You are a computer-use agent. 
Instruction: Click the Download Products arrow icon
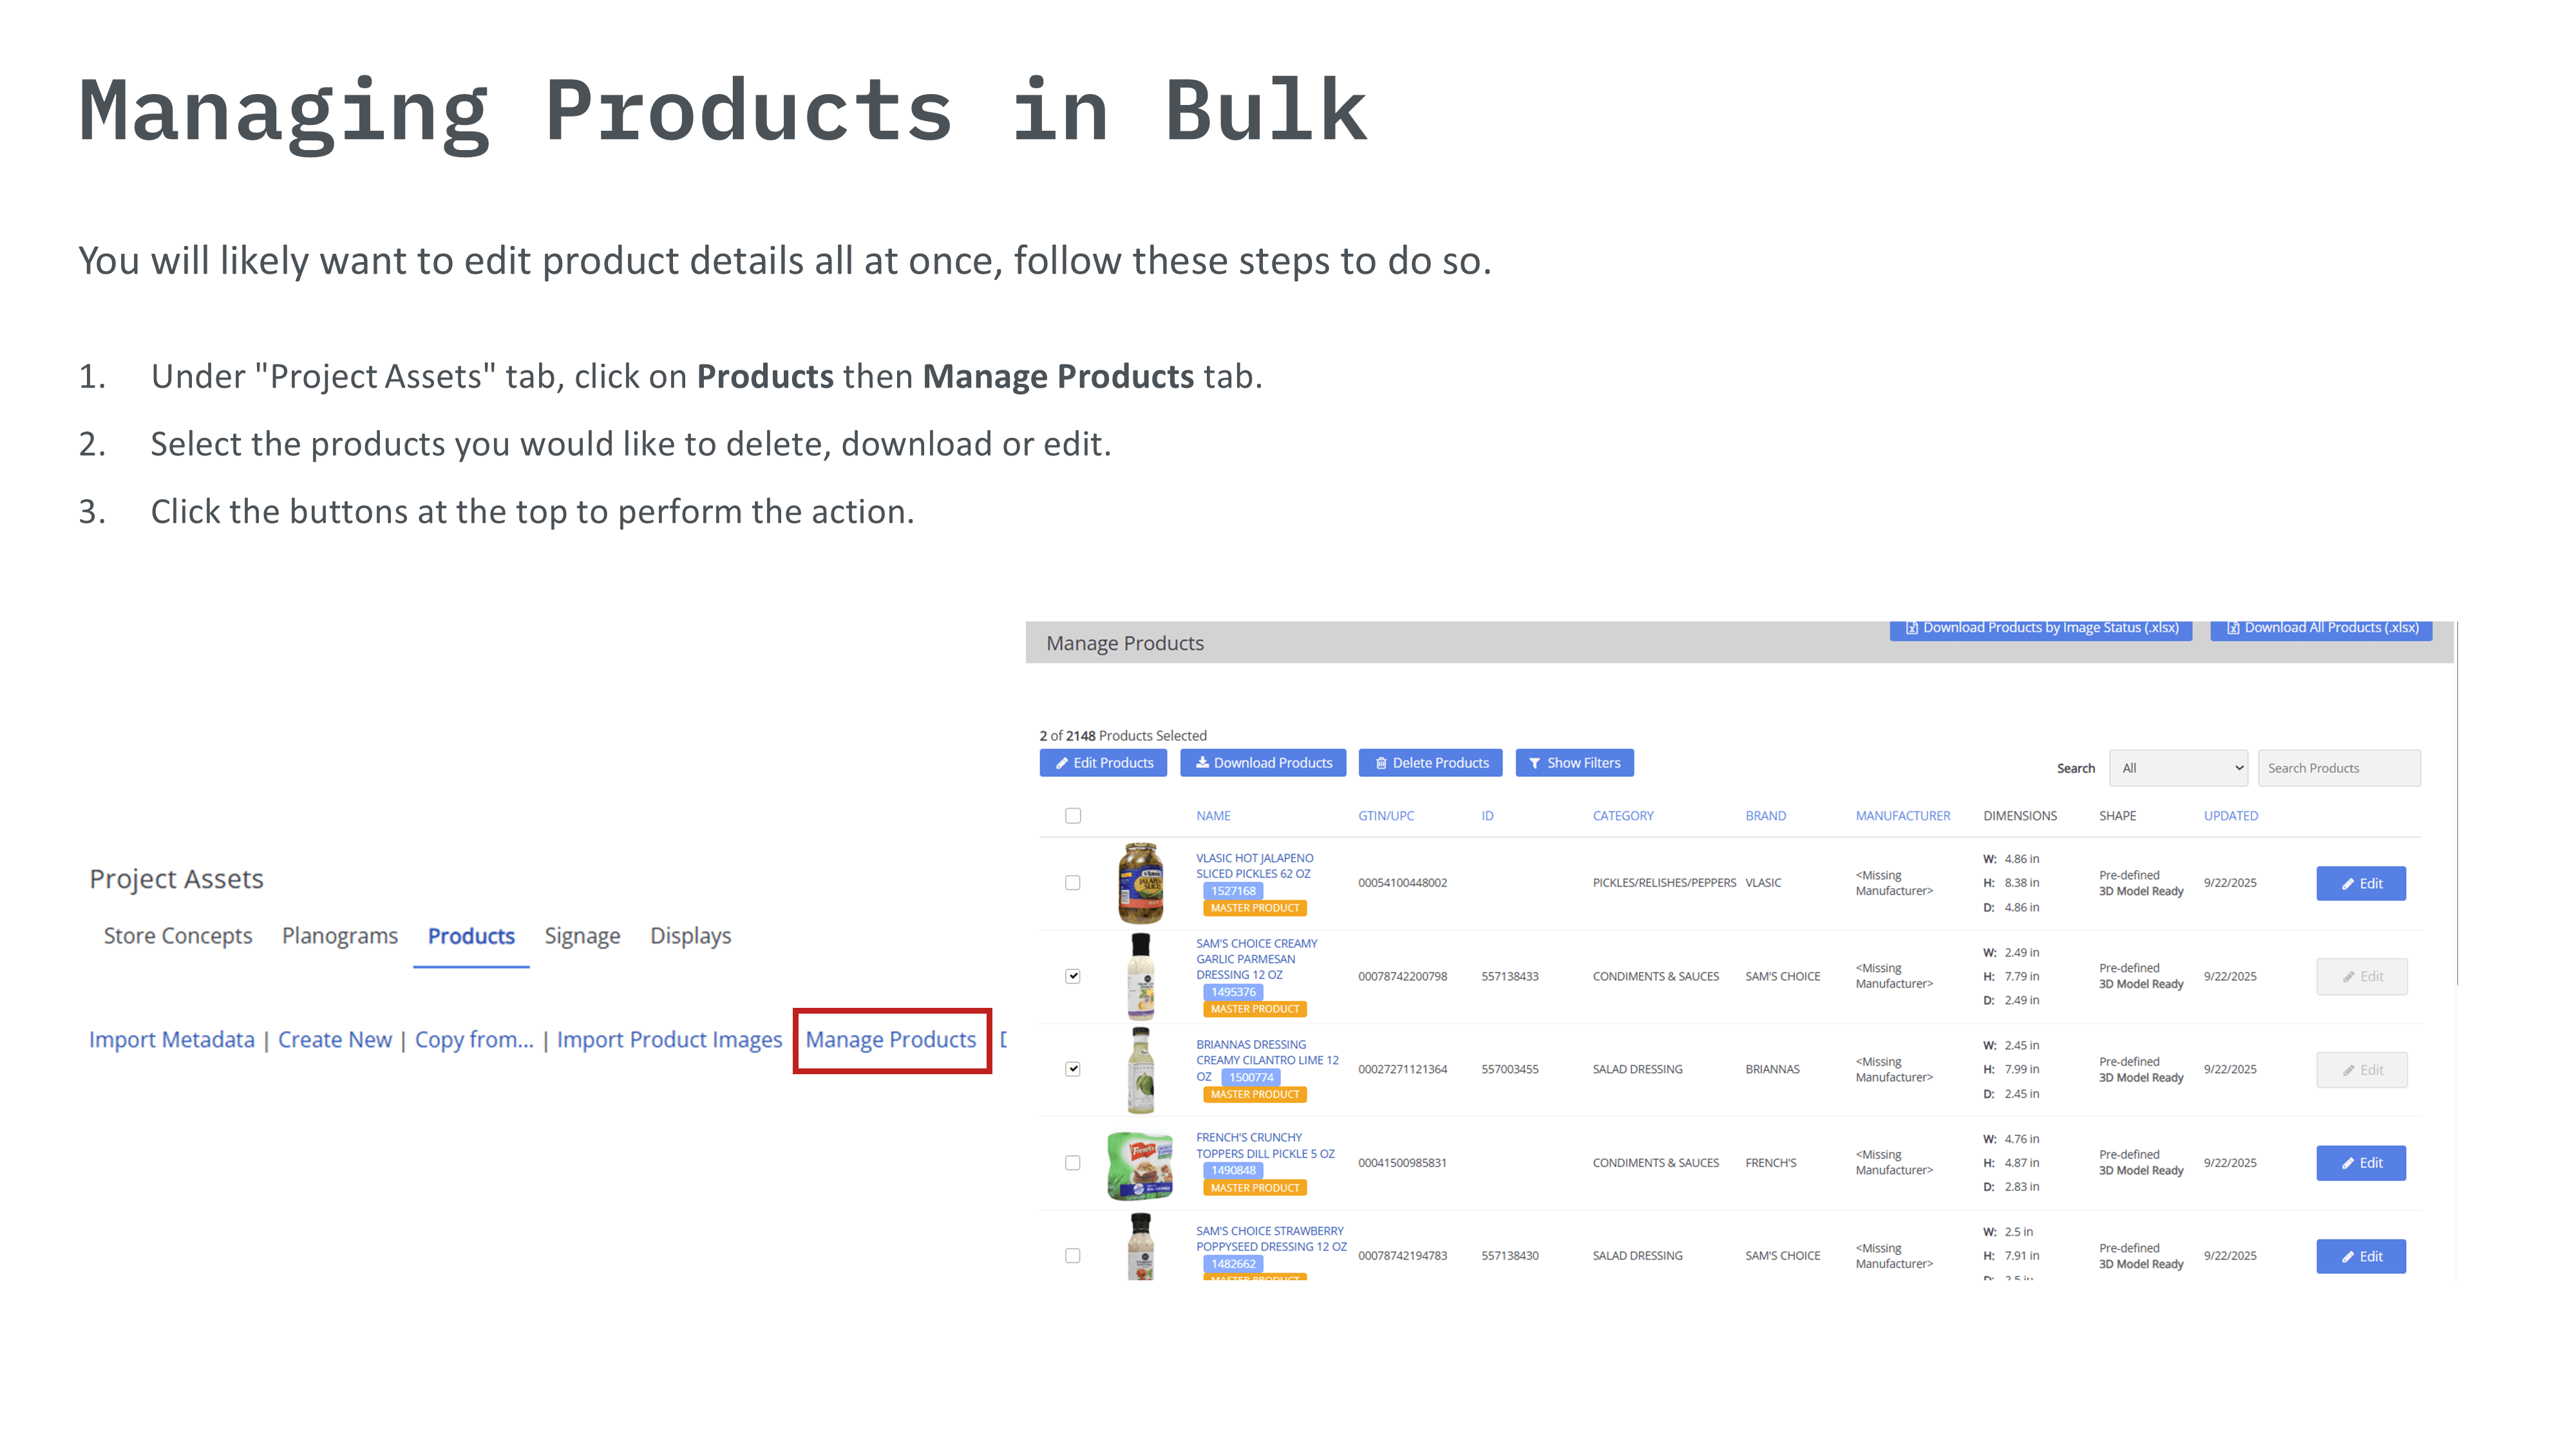1202,763
